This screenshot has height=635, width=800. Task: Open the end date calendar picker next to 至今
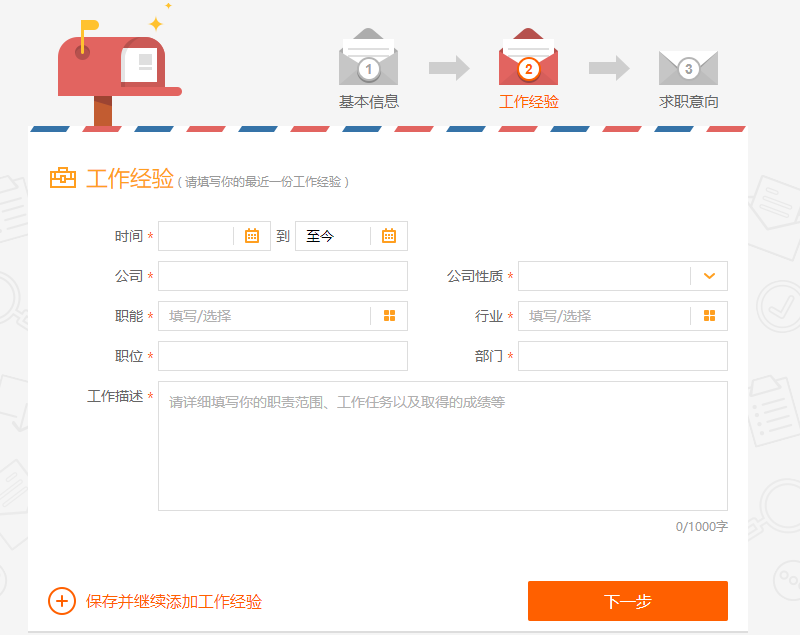[x=390, y=236]
